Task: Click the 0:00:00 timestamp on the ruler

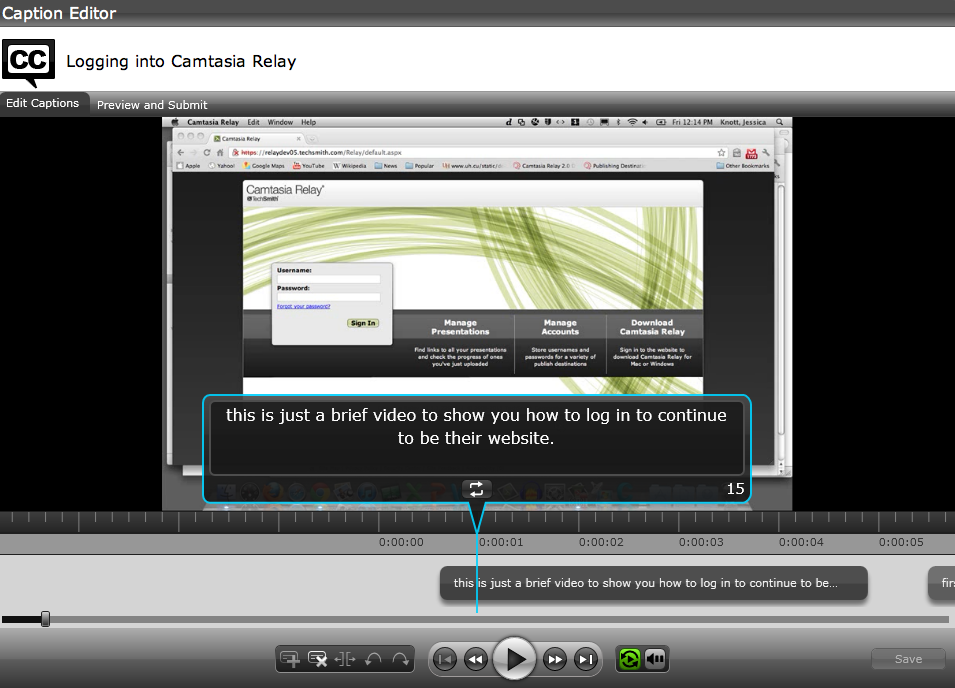Action: click(401, 542)
